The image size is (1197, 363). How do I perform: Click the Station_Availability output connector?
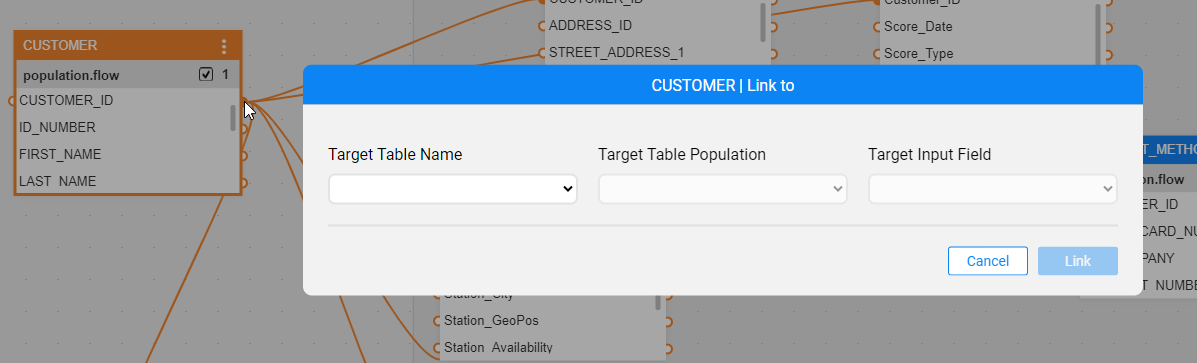(668, 349)
